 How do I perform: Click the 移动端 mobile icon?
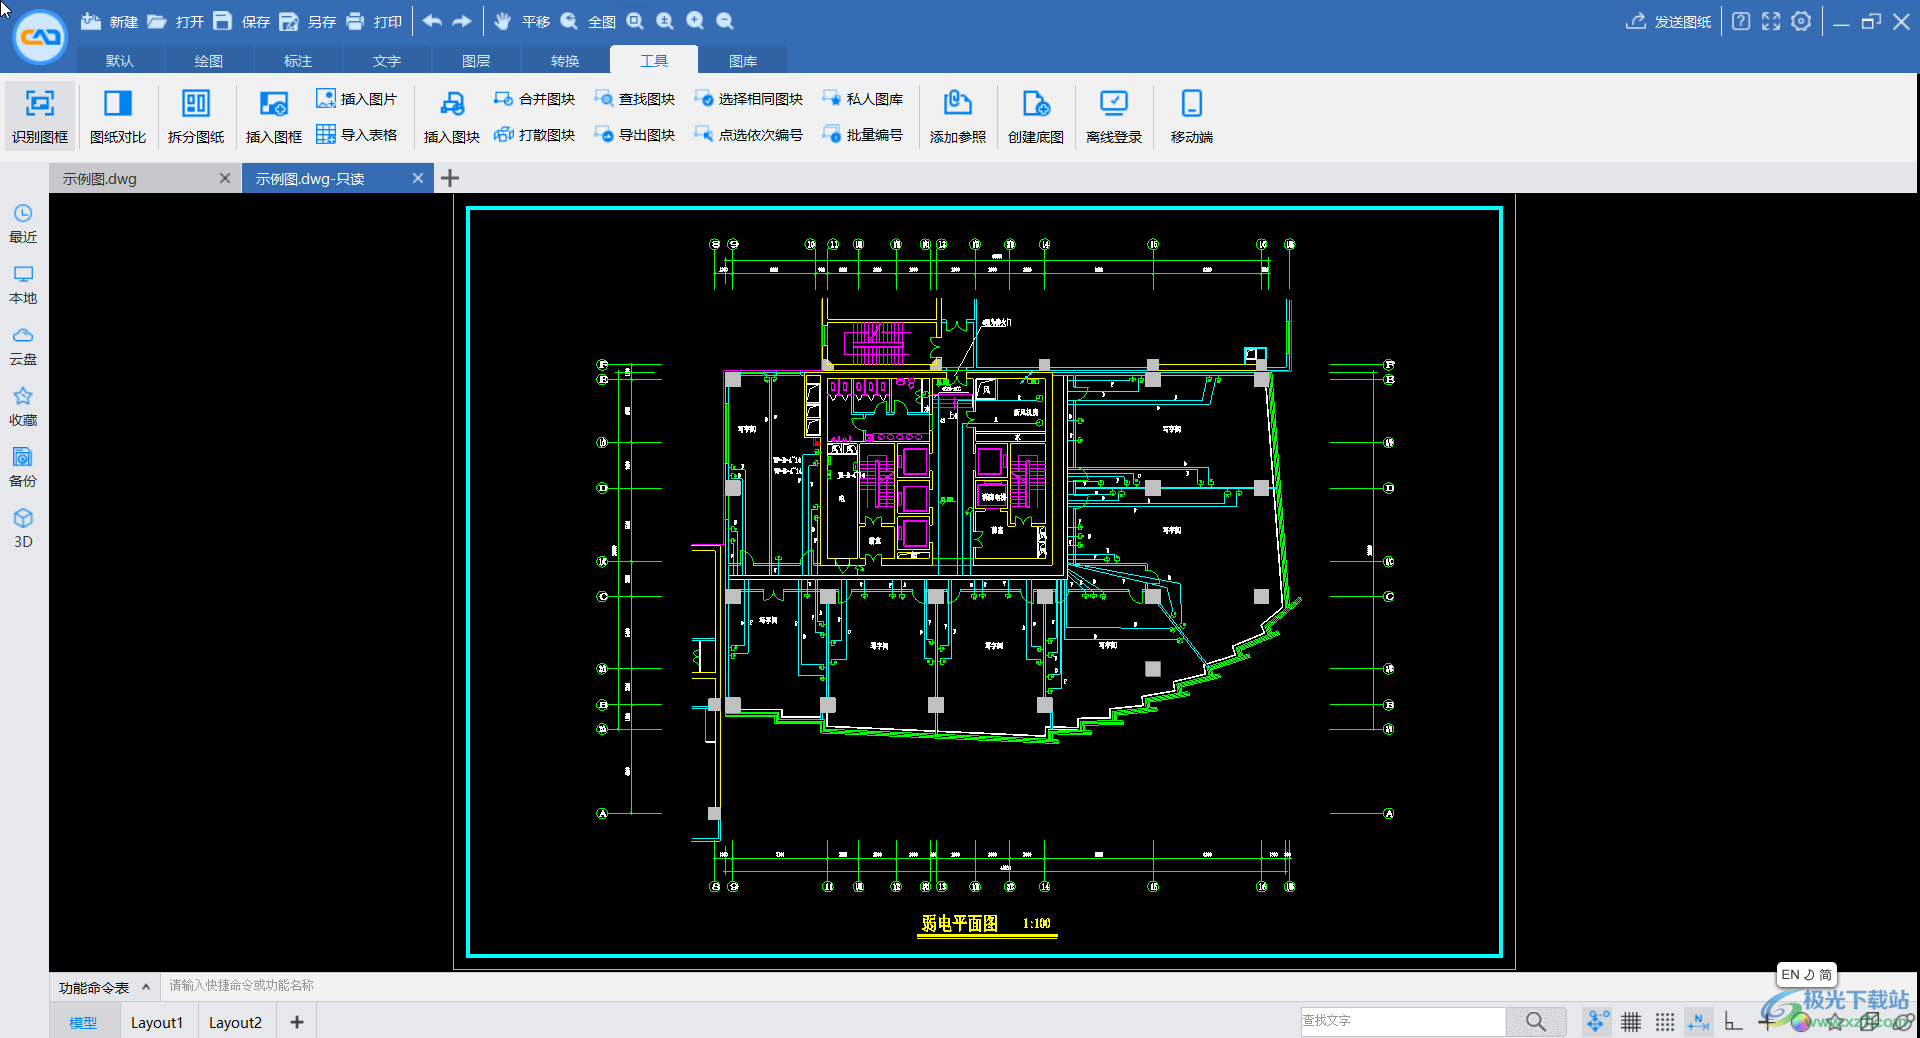(x=1192, y=116)
